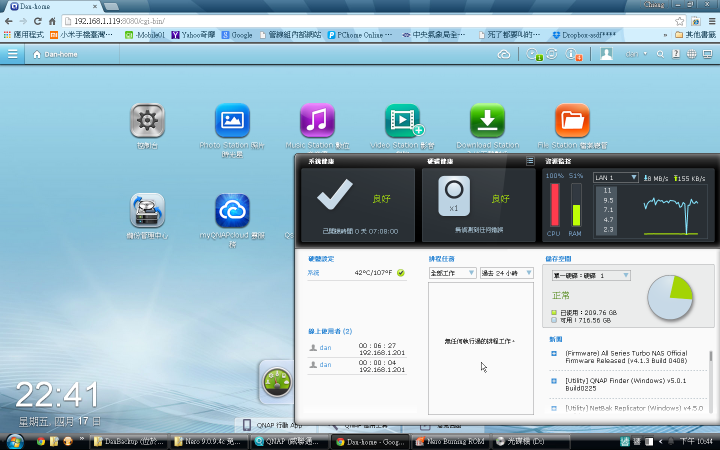Reload the page in Chrome
The height and width of the screenshot is (450, 720).
point(38,21)
